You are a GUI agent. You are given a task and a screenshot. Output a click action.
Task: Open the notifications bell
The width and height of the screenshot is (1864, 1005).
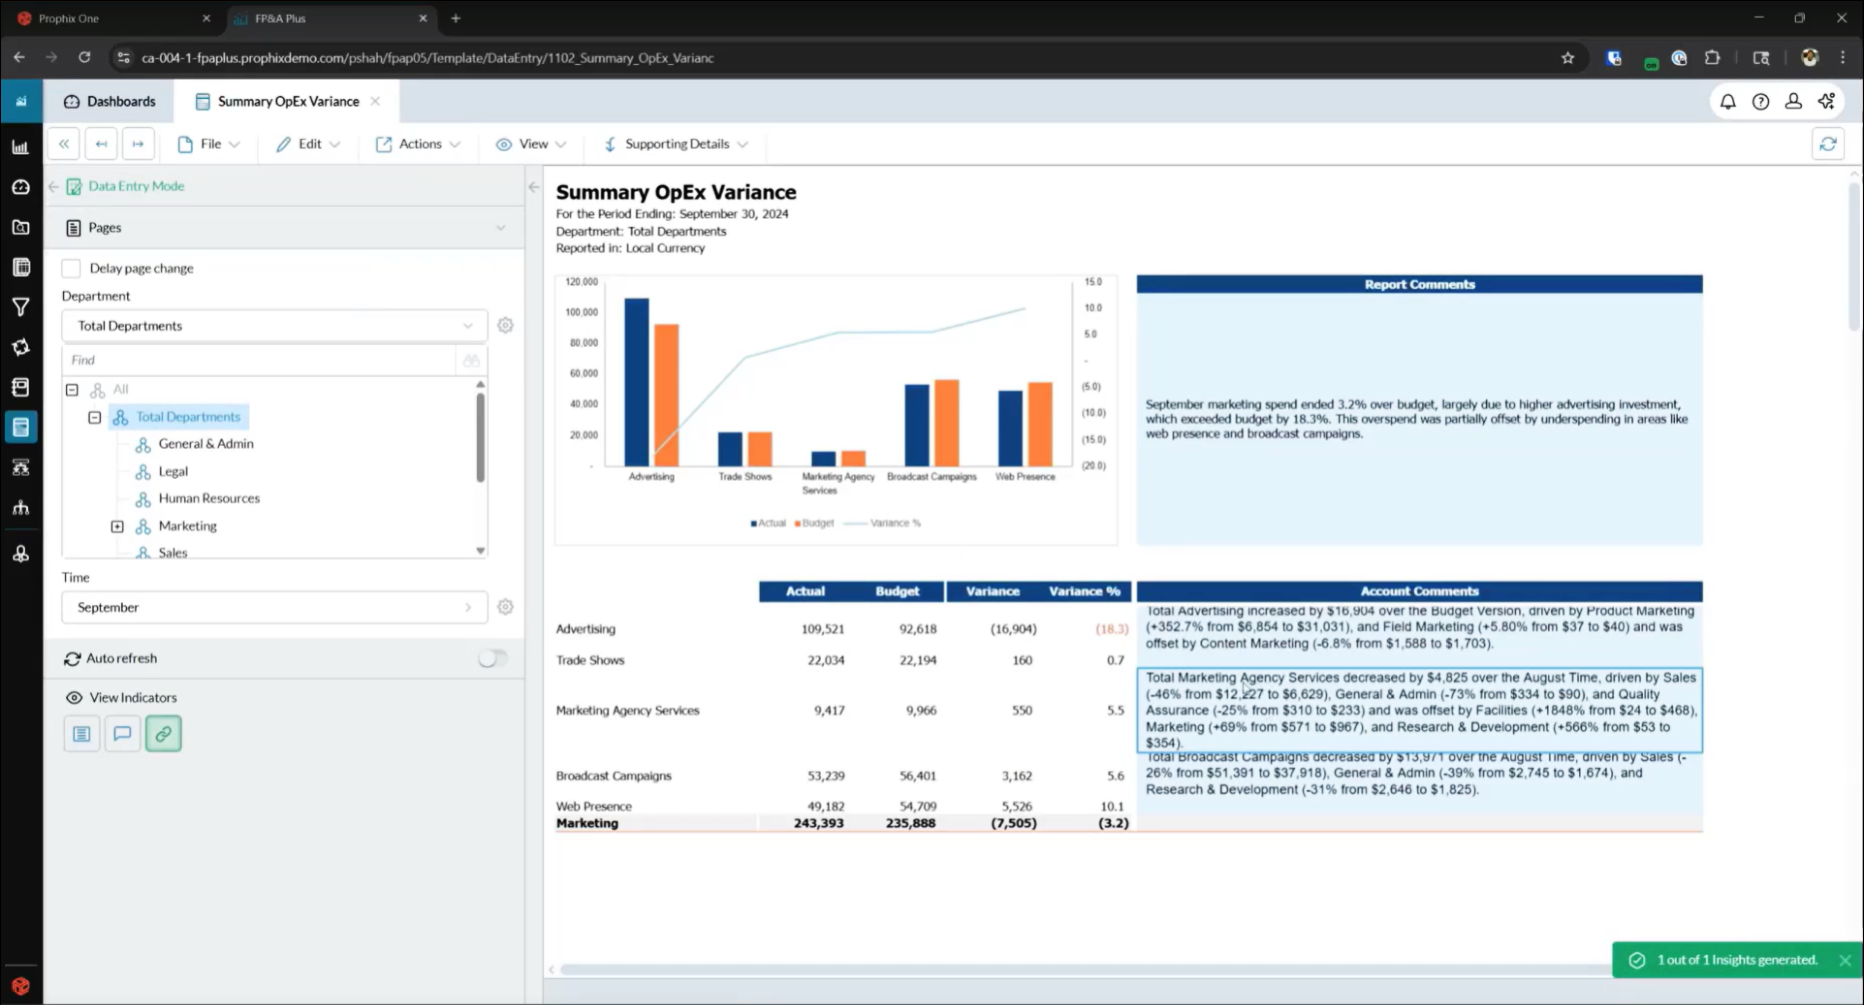click(1727, 101)
